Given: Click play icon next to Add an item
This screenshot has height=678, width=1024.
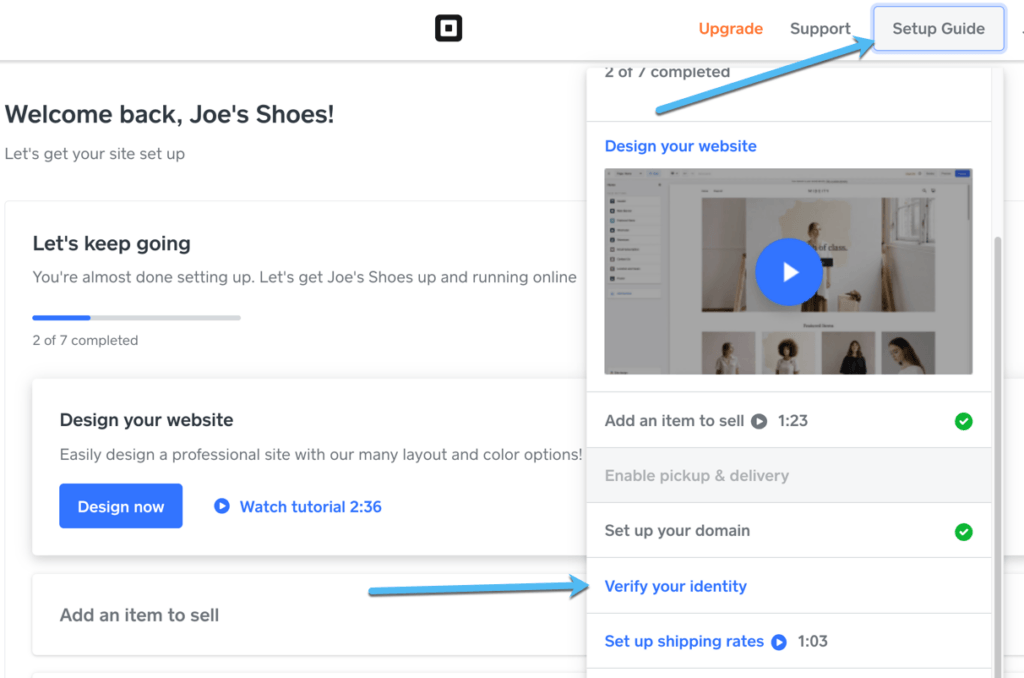Looking at the screenshot, I should (759, 421).
